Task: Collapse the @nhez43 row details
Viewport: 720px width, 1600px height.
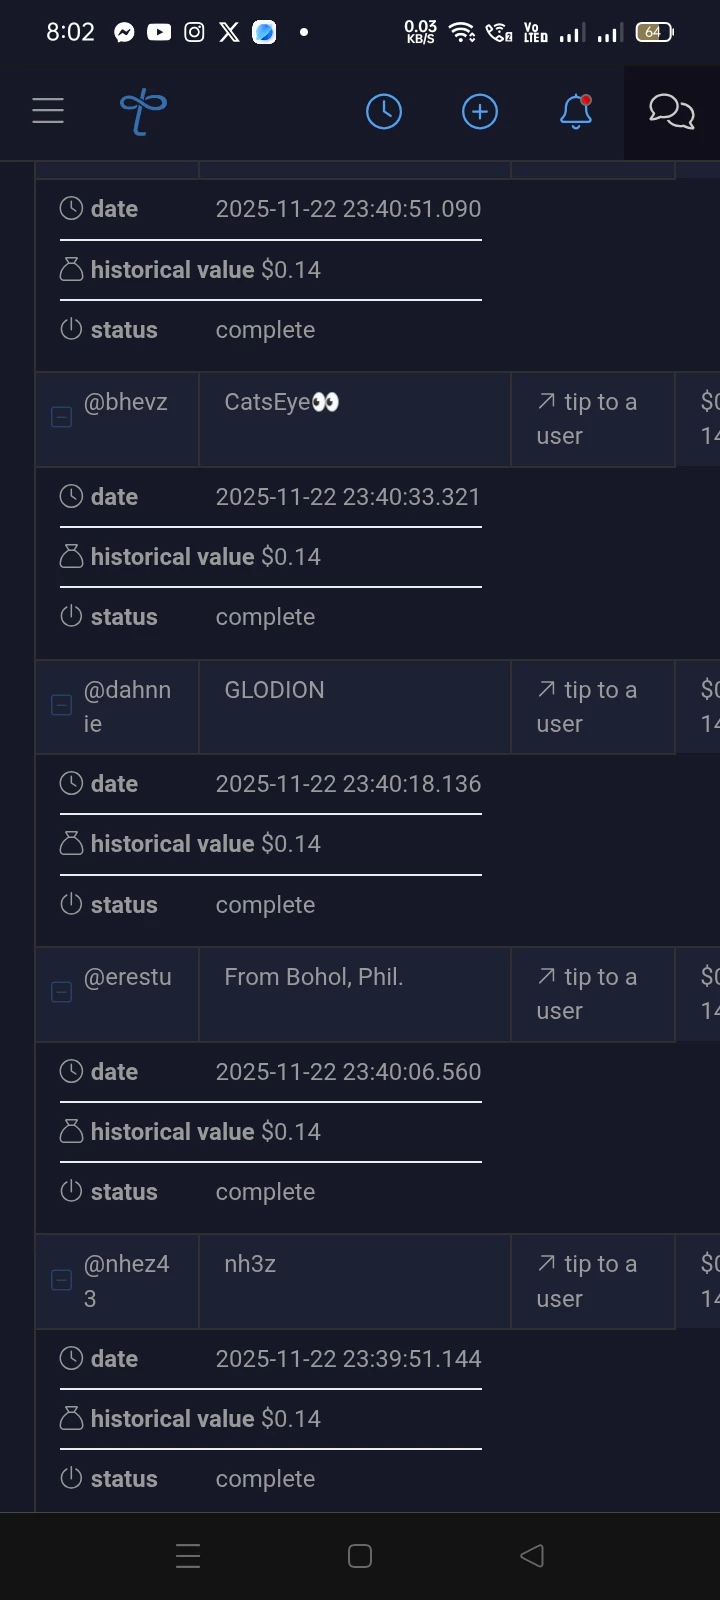Action: (x=61, y=1279)
